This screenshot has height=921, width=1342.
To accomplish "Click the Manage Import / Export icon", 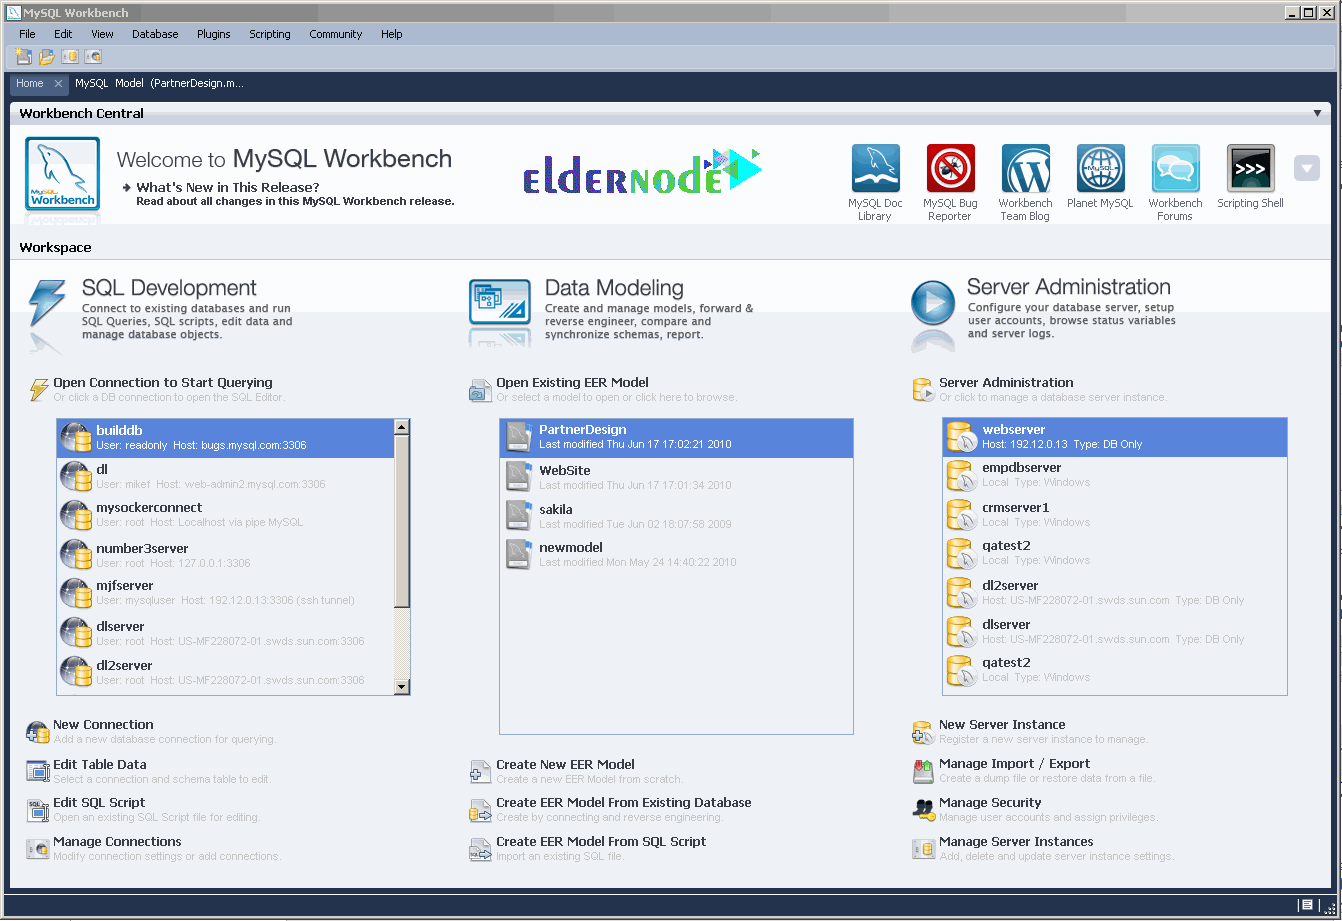I will coord(922,770).
